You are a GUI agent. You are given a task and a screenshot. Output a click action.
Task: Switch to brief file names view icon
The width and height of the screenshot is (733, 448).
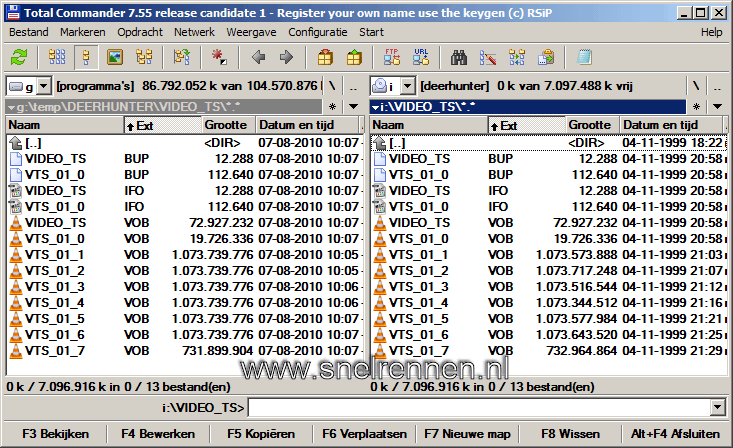57,58
